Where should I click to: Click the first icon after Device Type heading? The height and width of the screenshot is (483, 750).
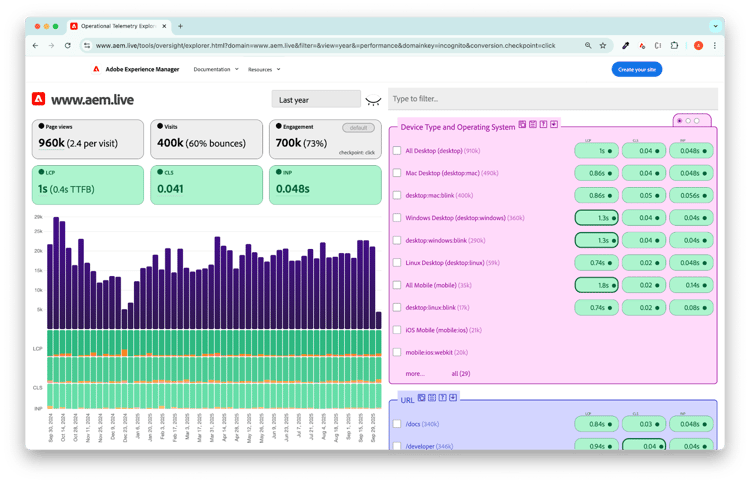(522, 125)
